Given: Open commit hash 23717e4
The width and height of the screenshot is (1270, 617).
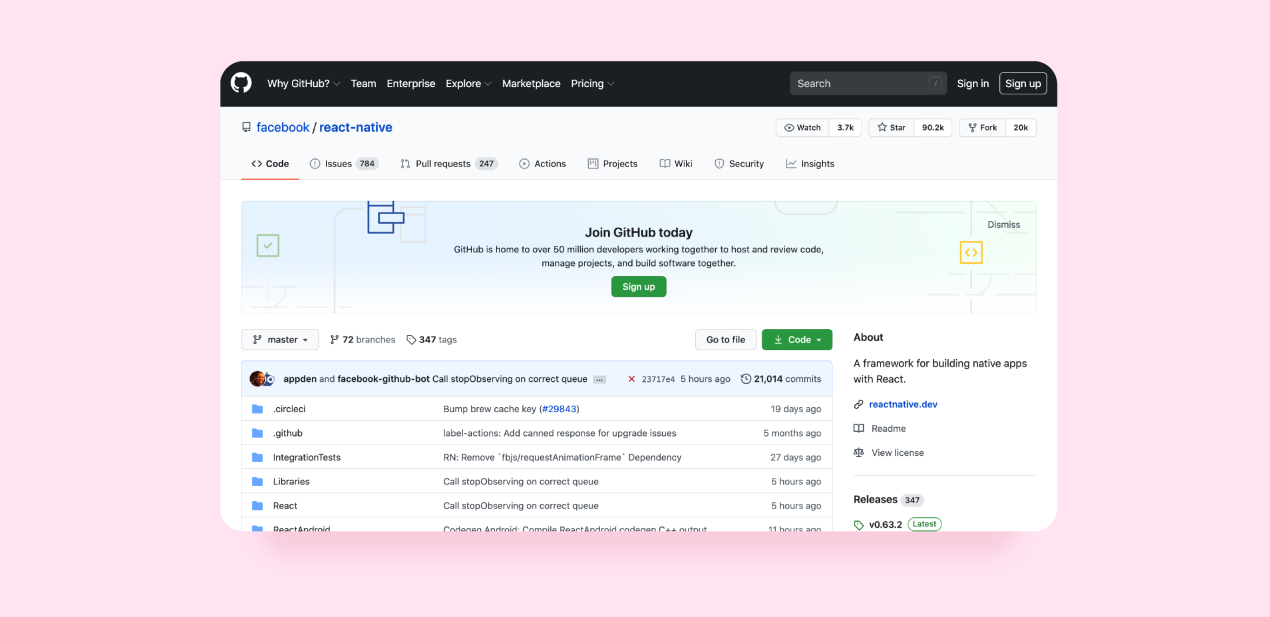Looking at the screenshot, I should 658,379.
